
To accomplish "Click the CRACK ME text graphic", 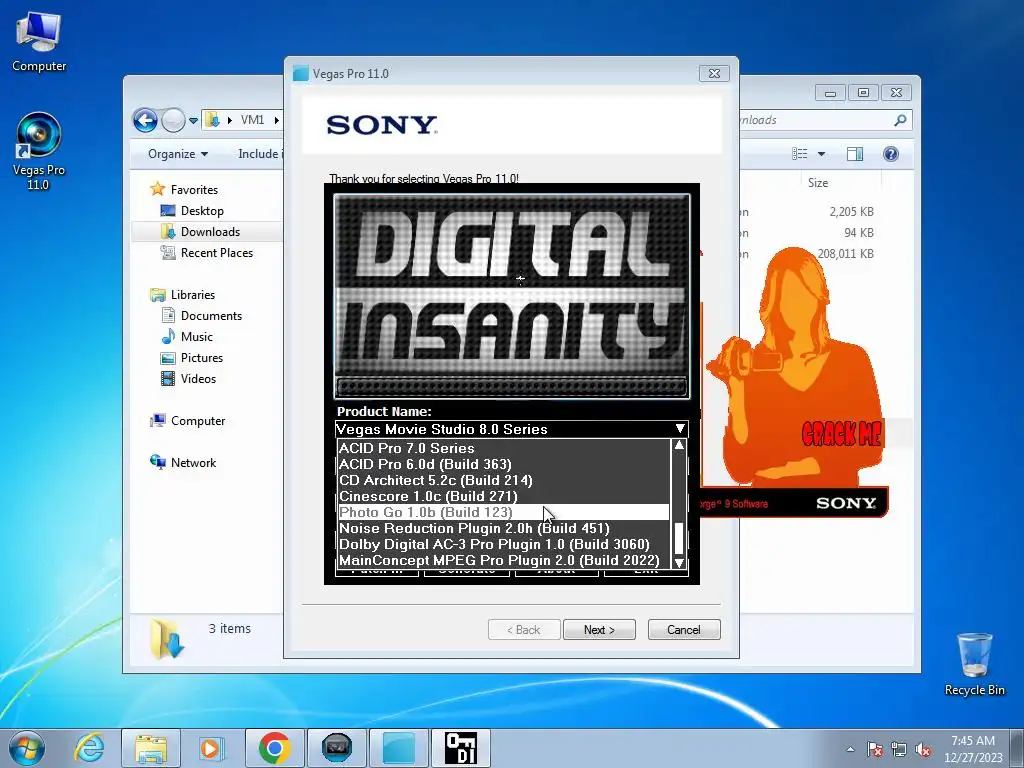I will pyautogui.click(x=842, y=433).
